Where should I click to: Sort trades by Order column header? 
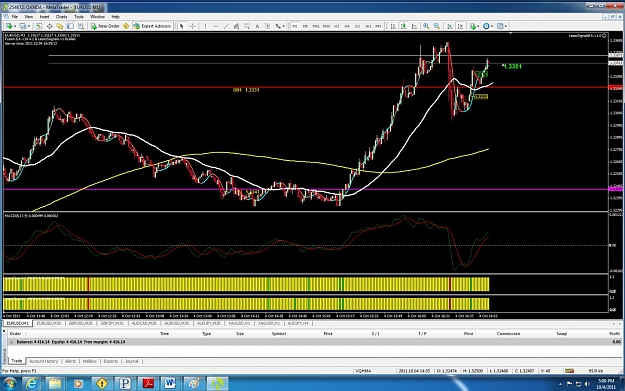click(15, 334)
